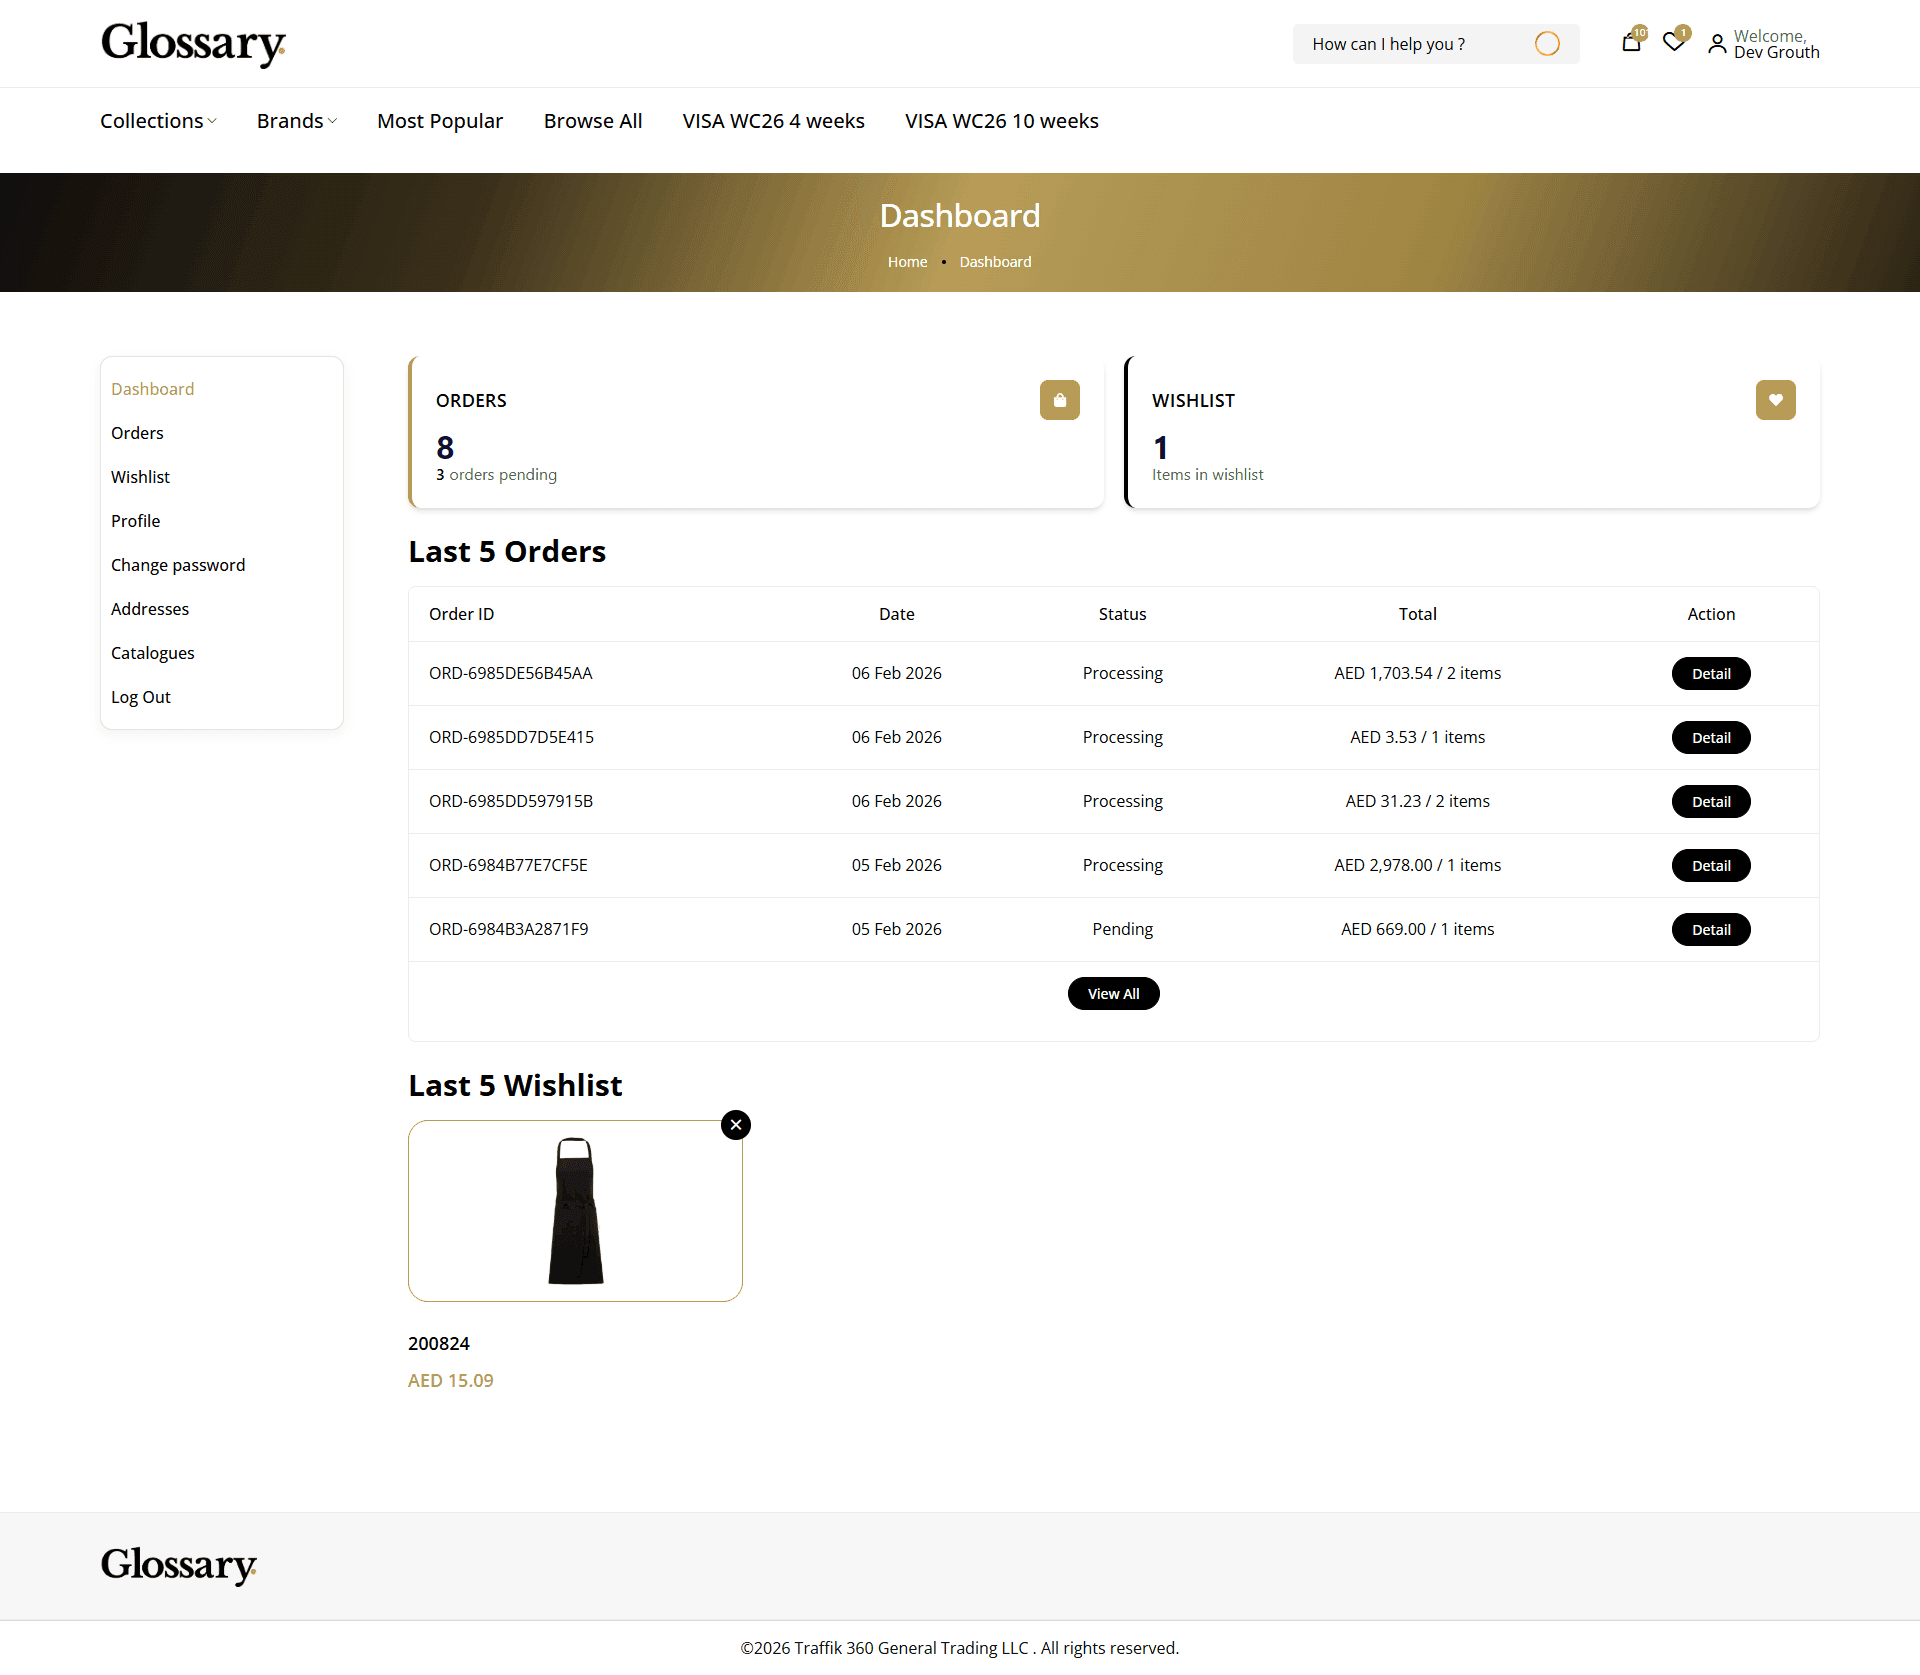
Task: Click Log Out in the sidebar
Action: 141,697
